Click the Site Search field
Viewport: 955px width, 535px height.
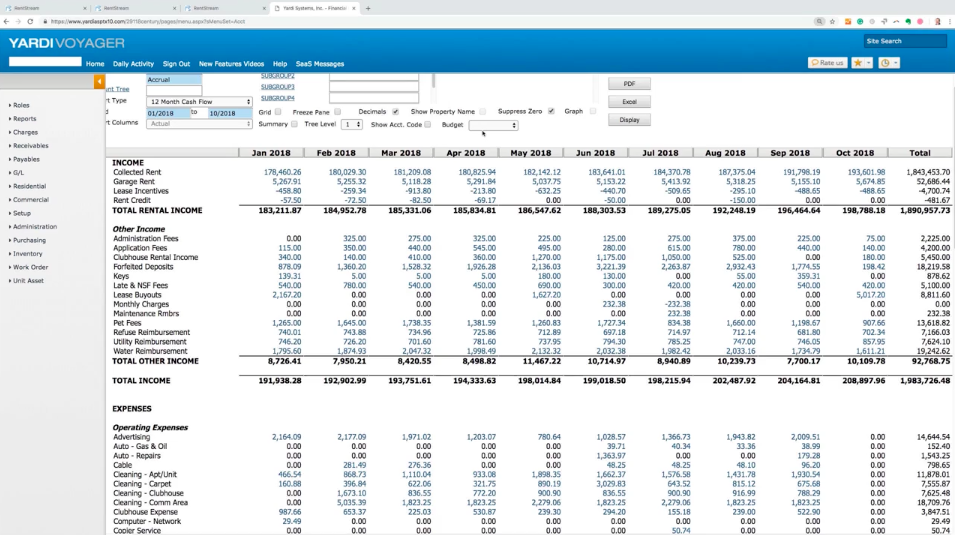tap(905, 41)
